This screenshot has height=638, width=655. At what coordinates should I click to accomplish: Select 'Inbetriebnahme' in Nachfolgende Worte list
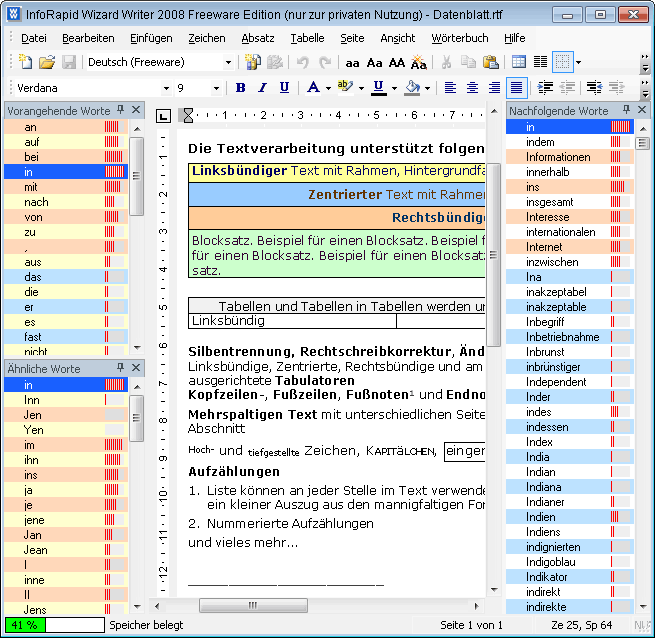point(570,337)
